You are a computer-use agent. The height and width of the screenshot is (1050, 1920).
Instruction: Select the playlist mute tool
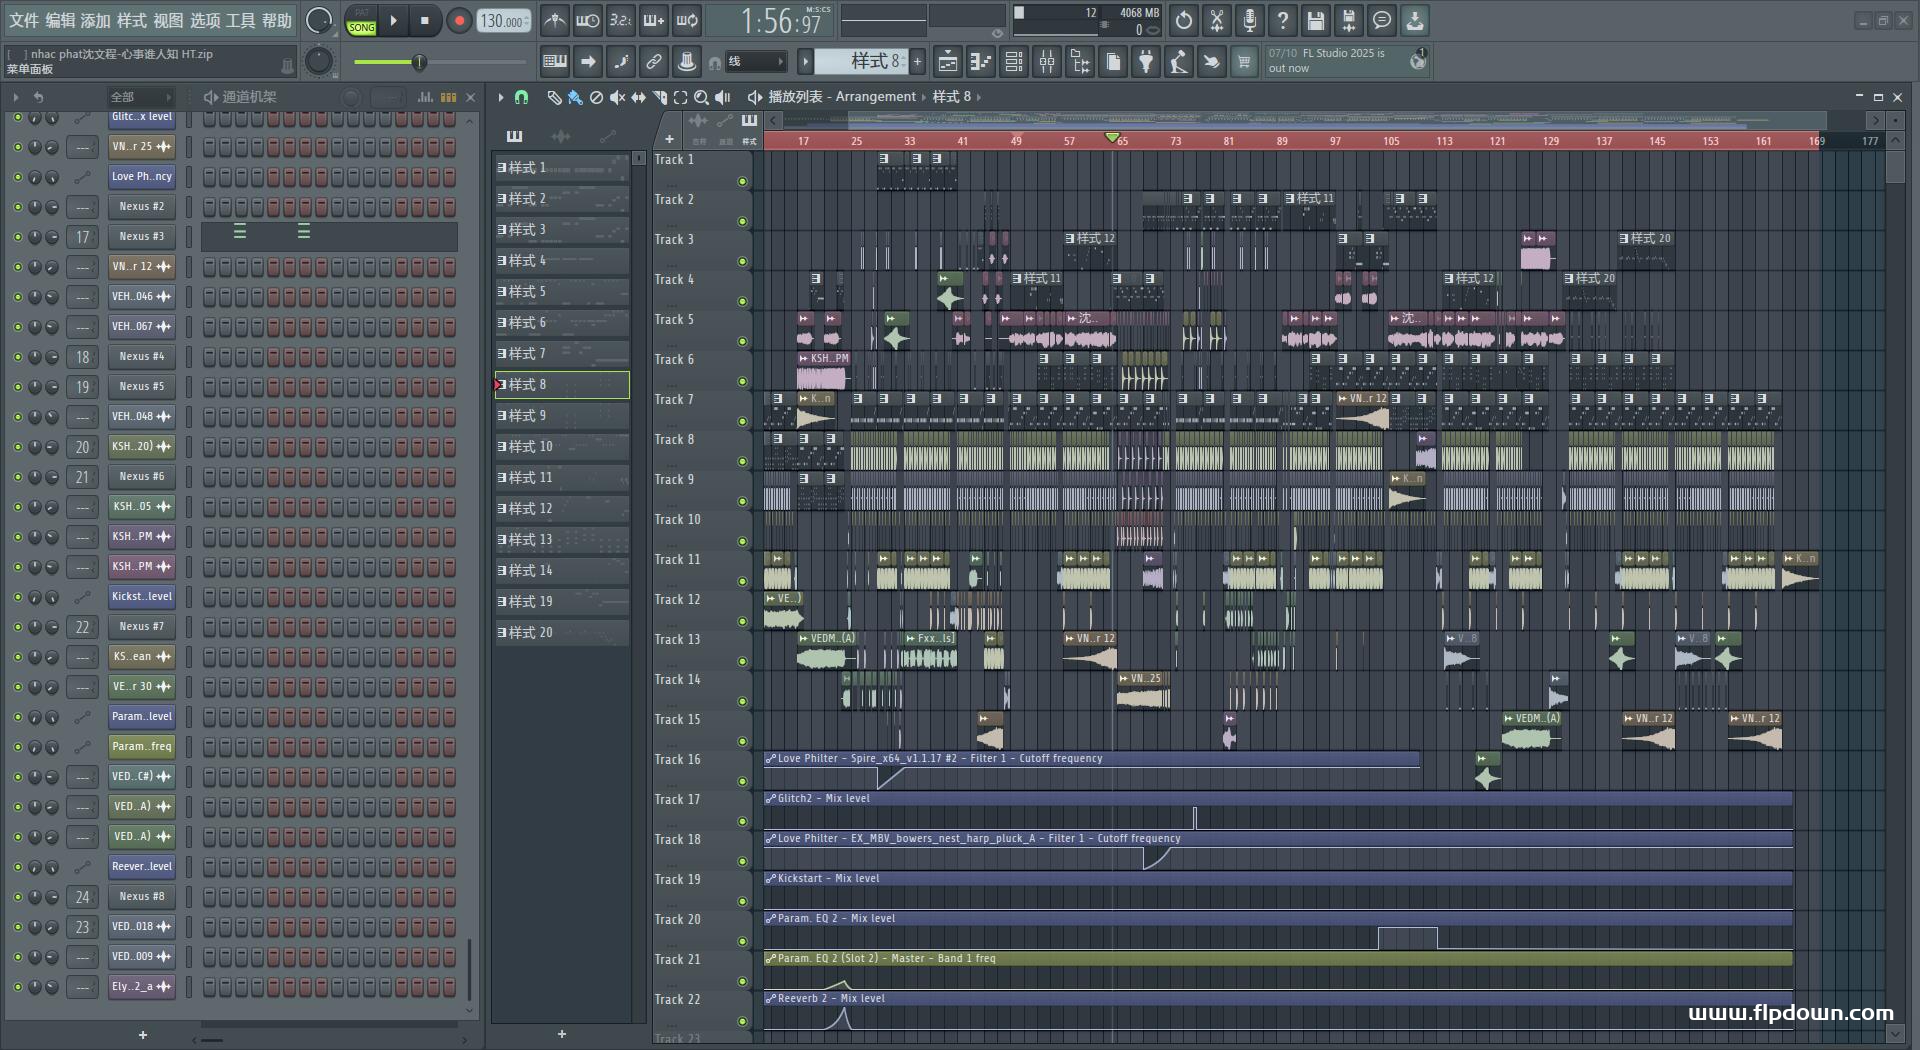[x=617, y=97]
